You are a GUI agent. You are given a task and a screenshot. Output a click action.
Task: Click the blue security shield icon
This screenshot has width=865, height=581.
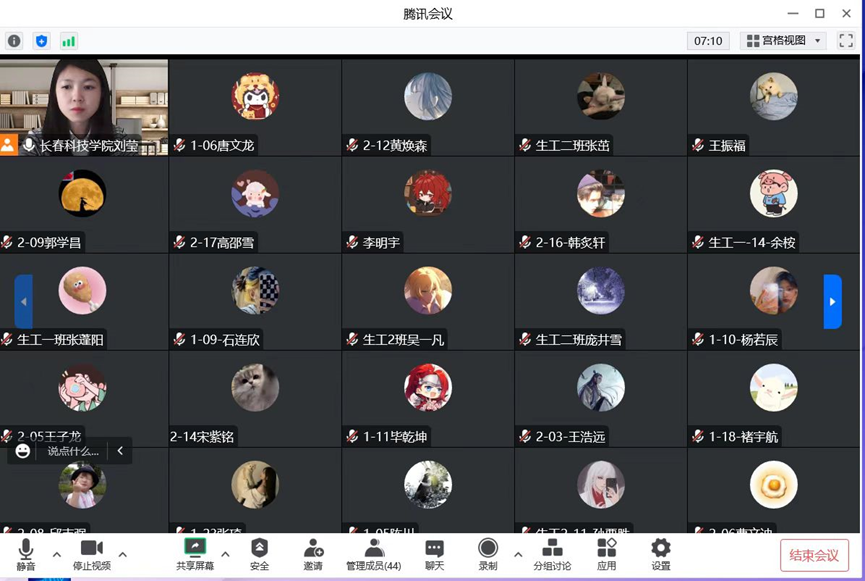click(x=41, y=41)
